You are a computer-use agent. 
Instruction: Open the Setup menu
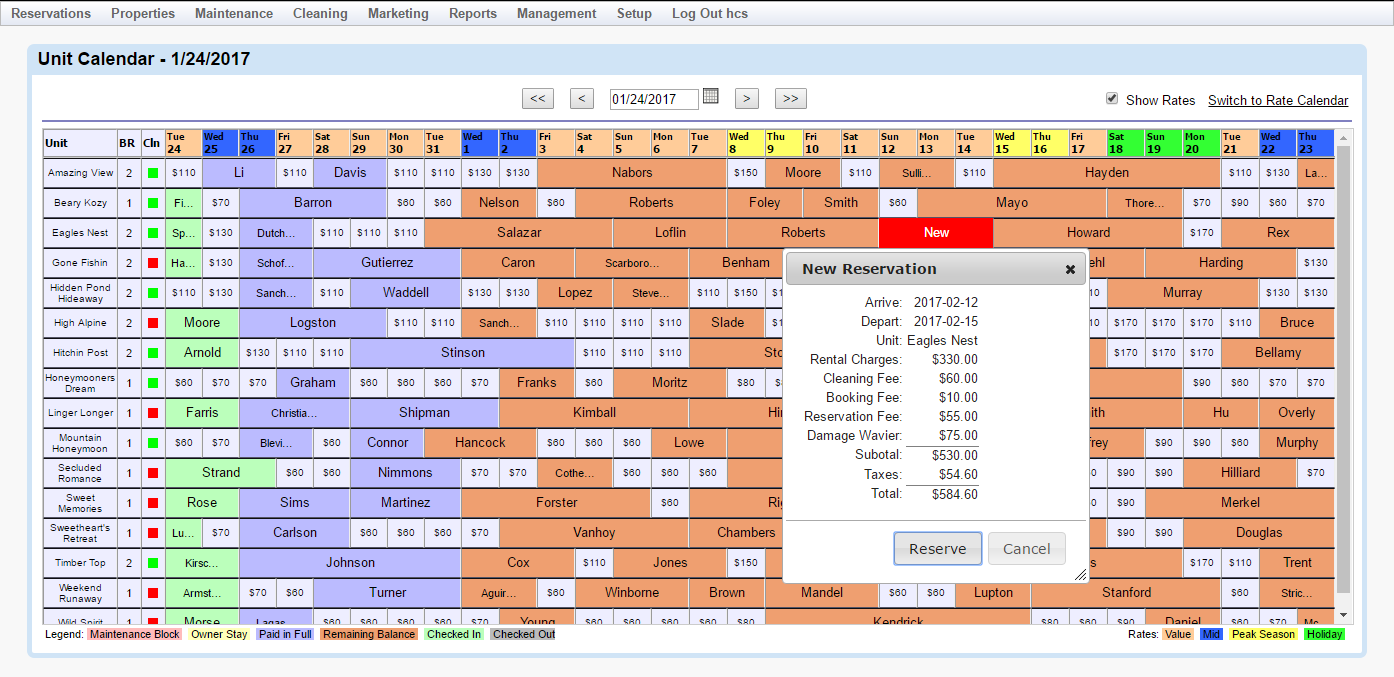point(634,13)
